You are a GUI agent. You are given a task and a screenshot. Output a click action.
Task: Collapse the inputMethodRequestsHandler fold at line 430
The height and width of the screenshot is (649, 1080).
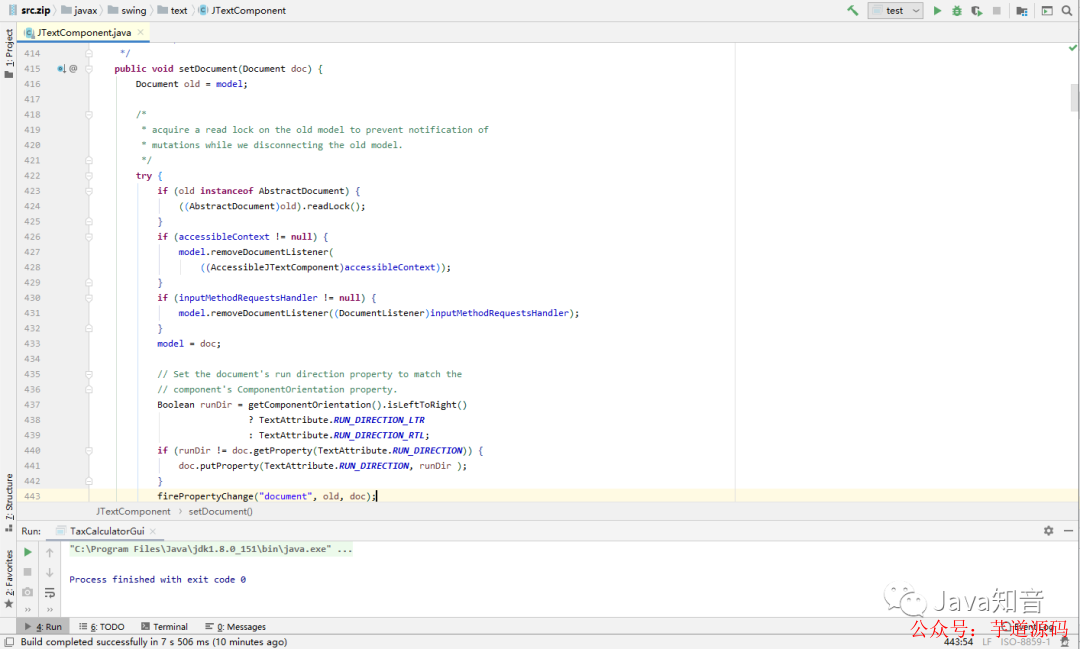pyautogui.click(x=89, y=298)
